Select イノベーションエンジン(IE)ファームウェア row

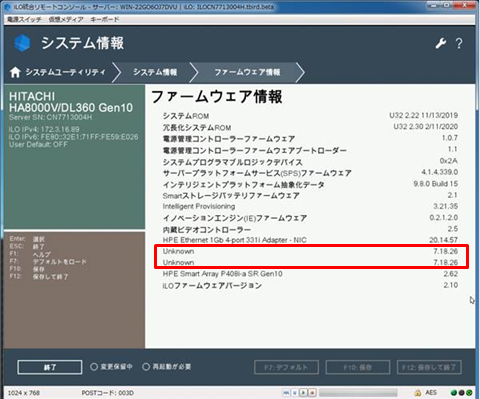point(310,218)
